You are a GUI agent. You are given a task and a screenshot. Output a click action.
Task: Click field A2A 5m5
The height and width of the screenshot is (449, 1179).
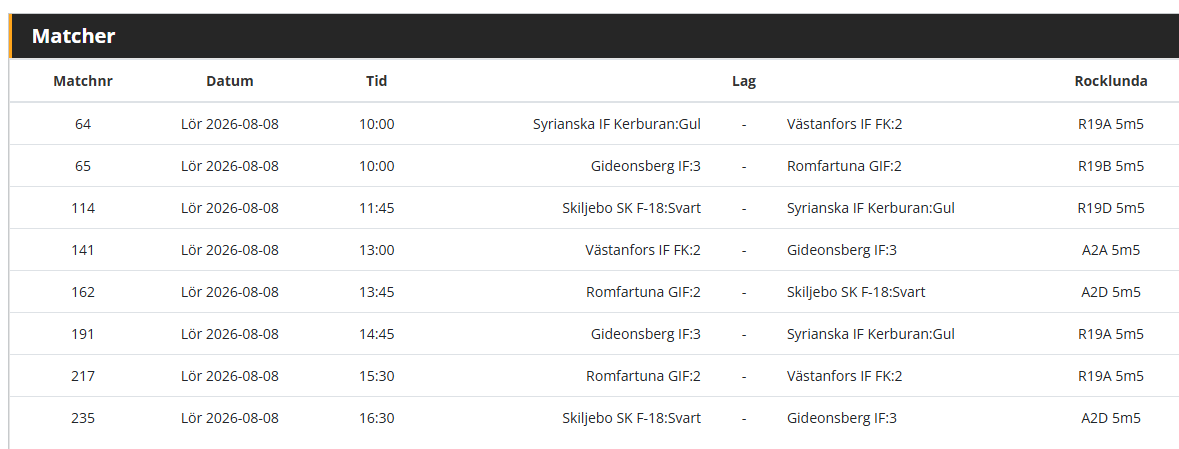pos(1111,250)
